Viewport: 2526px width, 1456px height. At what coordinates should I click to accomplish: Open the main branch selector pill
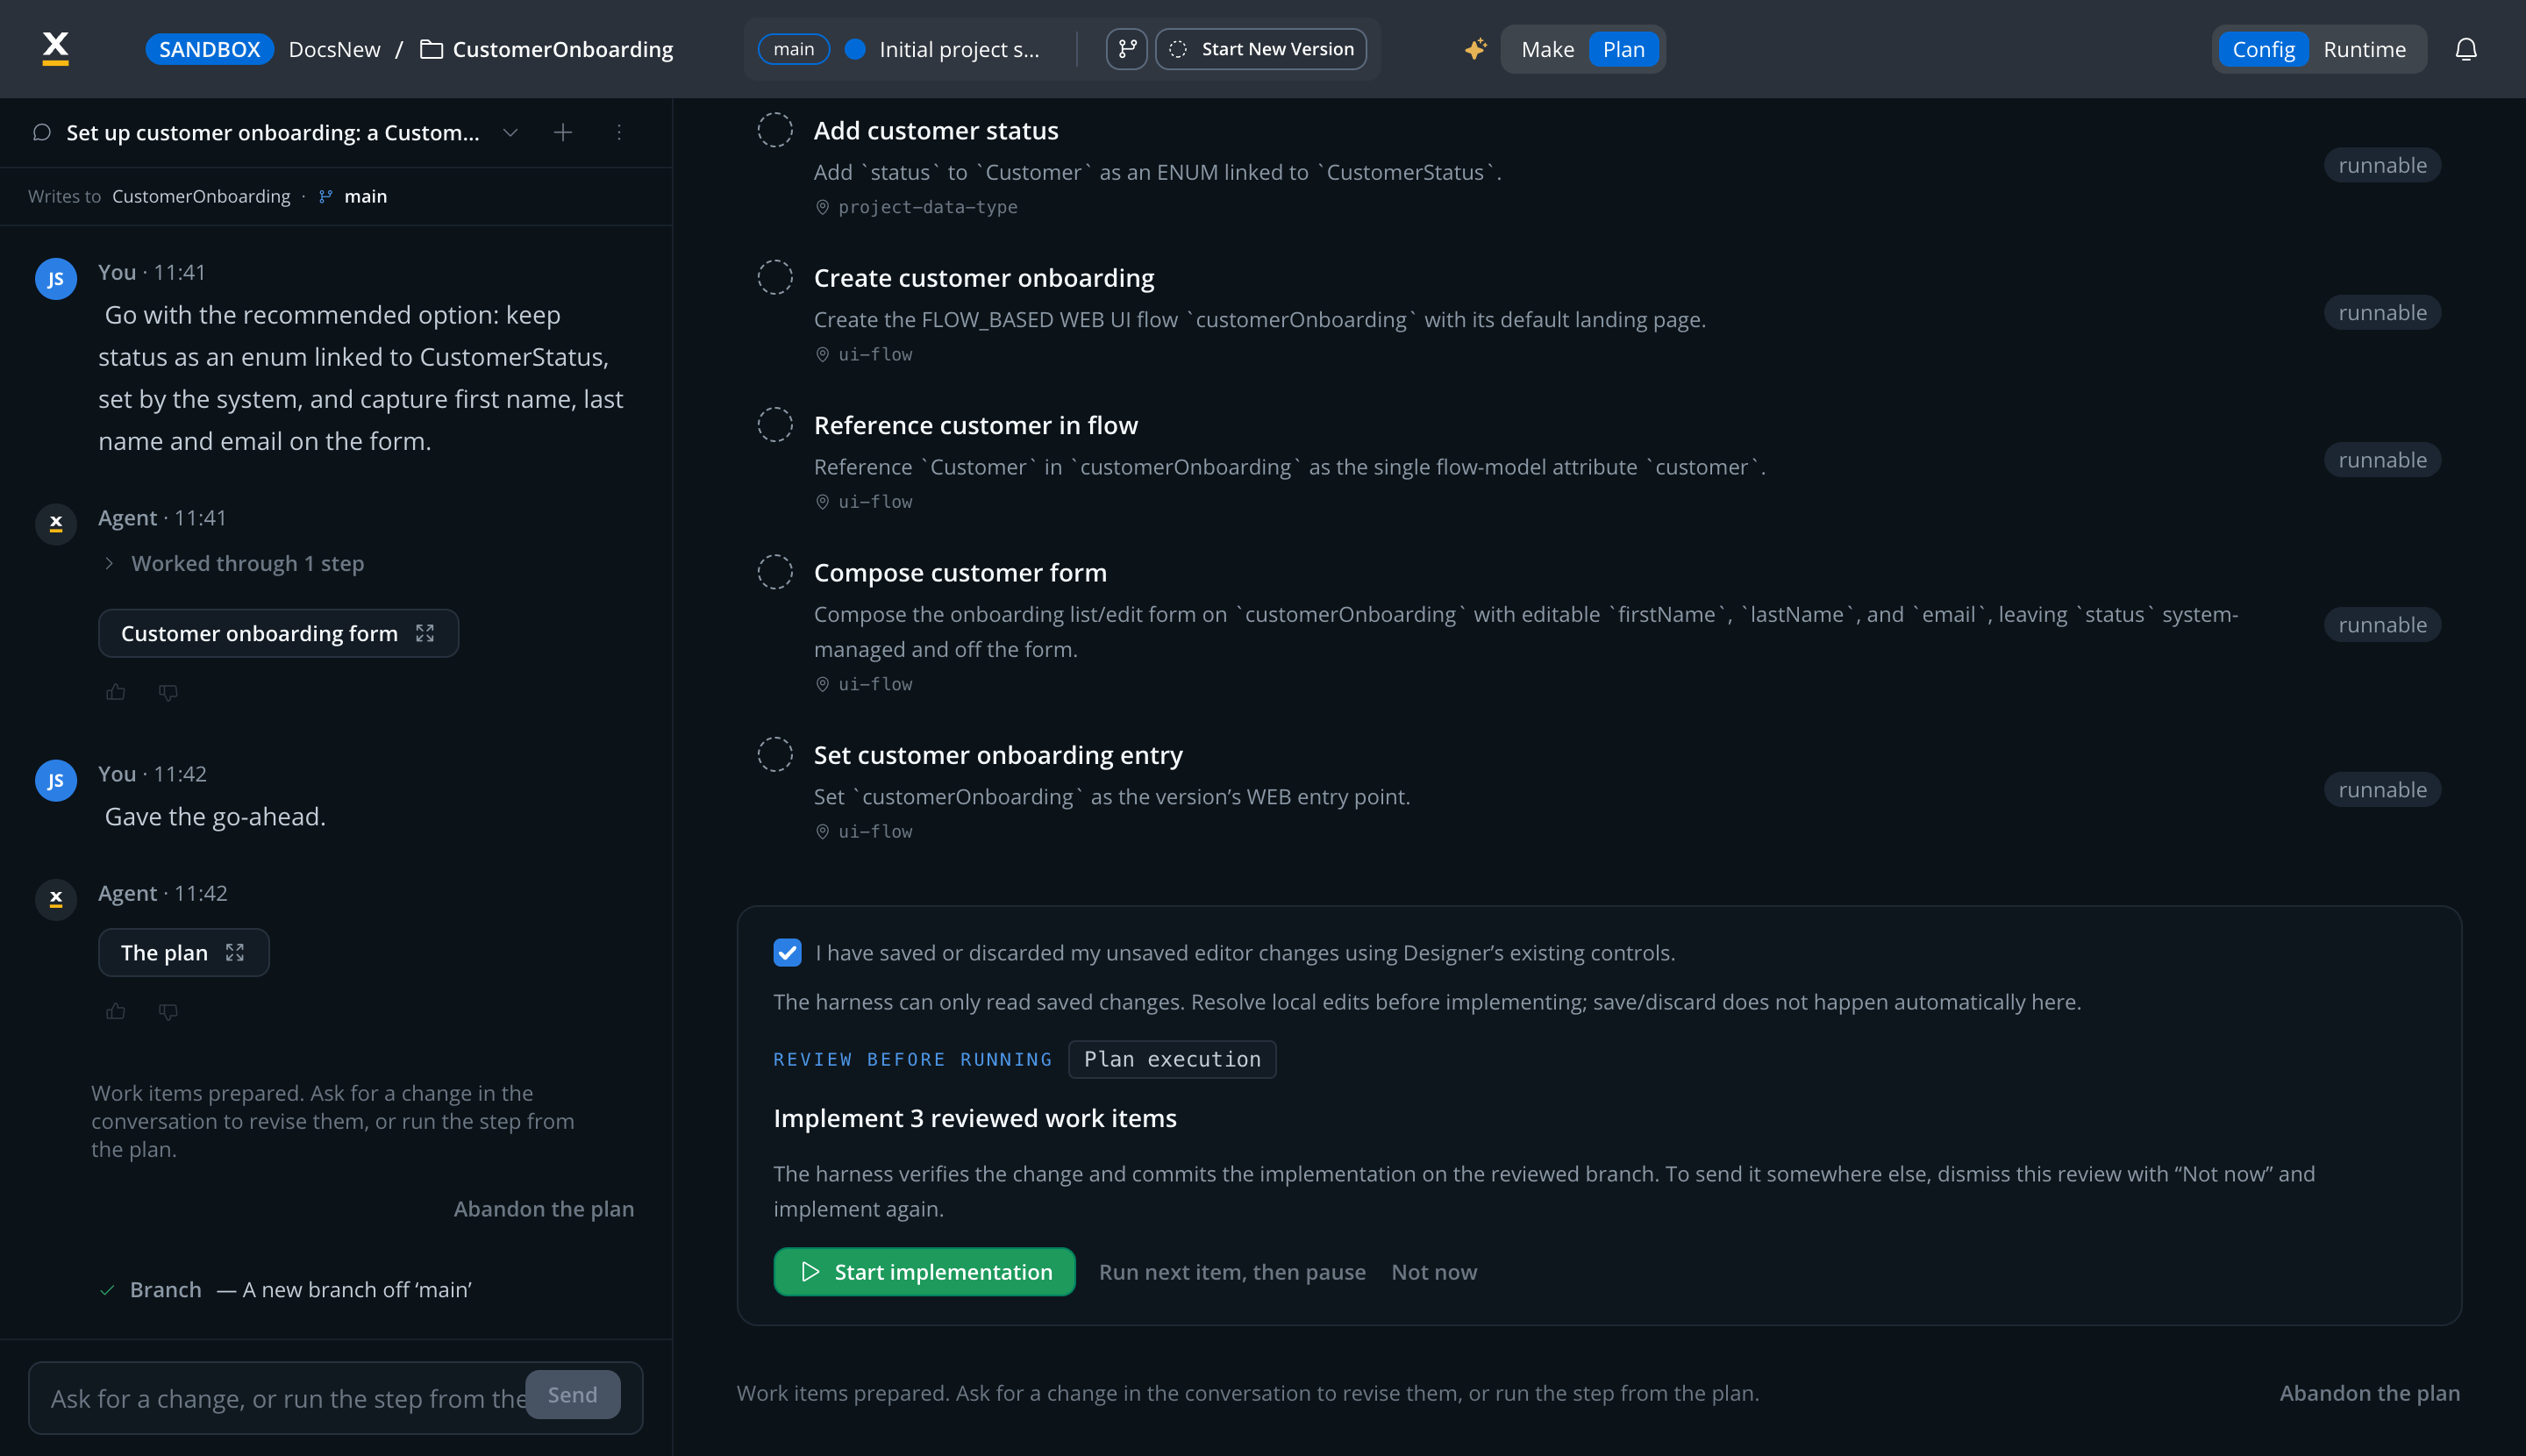(793, 49)
